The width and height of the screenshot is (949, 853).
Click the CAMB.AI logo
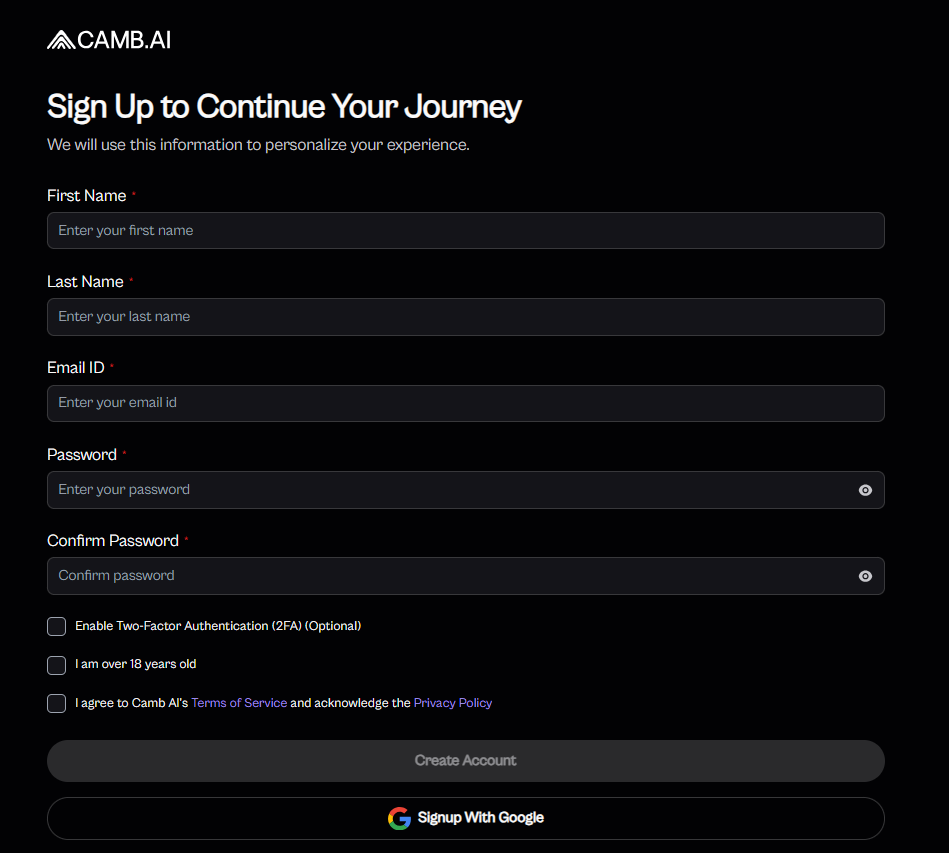tap(109, 40)
